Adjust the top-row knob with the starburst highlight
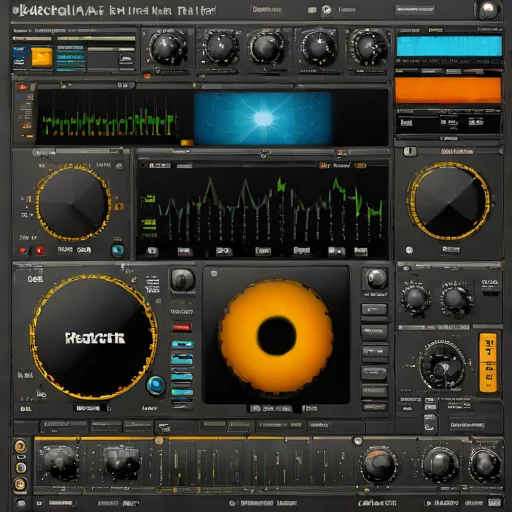The width and height of the screenshot is (512, 512). [x=319, y=47]
